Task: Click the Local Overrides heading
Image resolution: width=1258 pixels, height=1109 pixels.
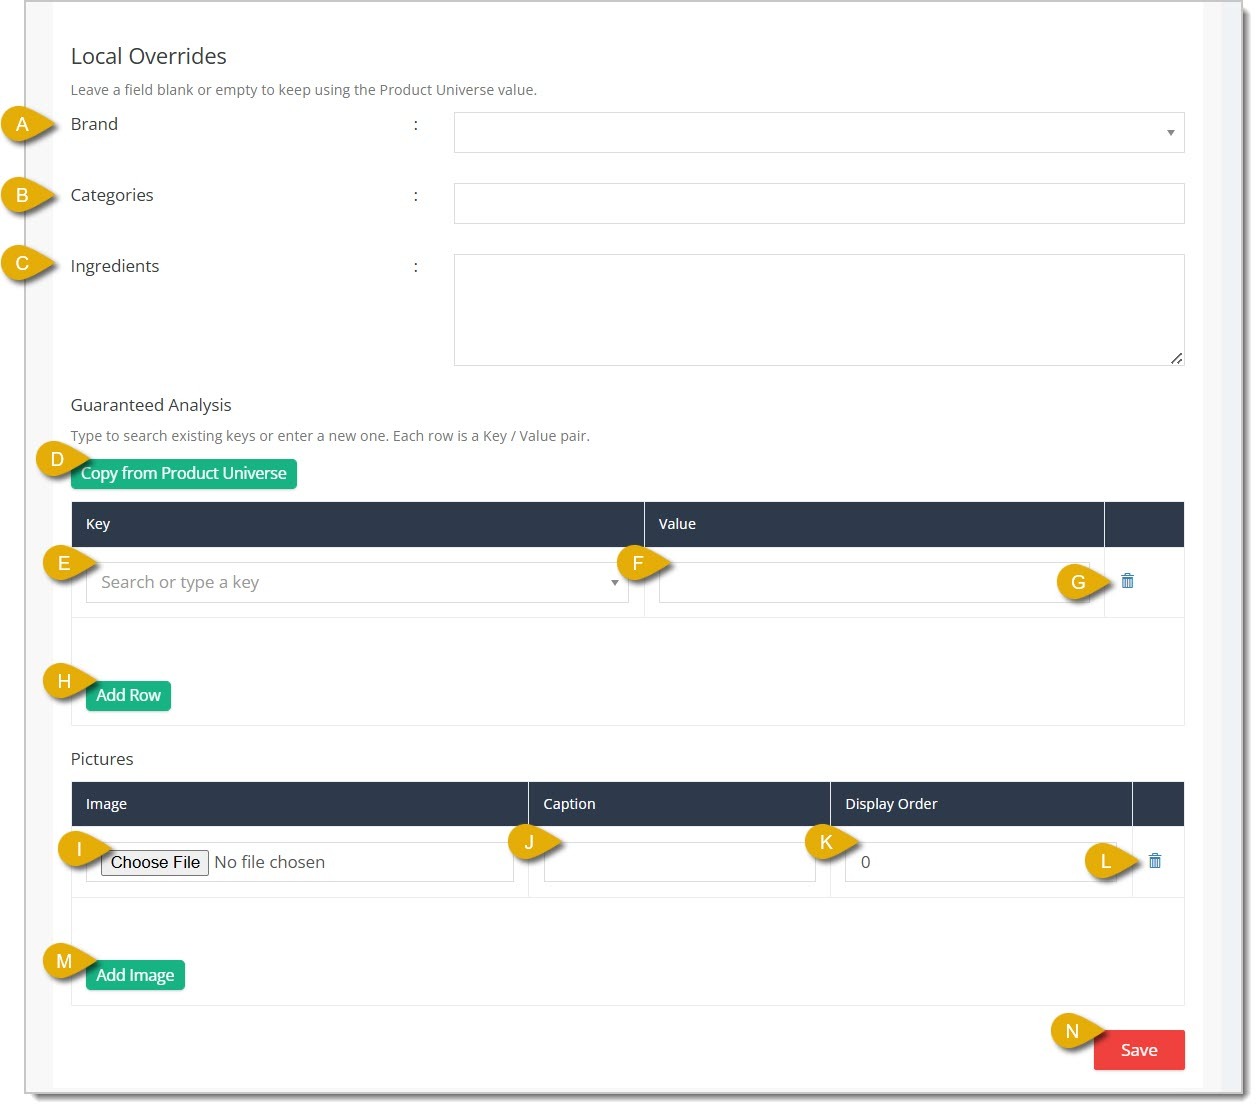Action: [x=149, y=56]
